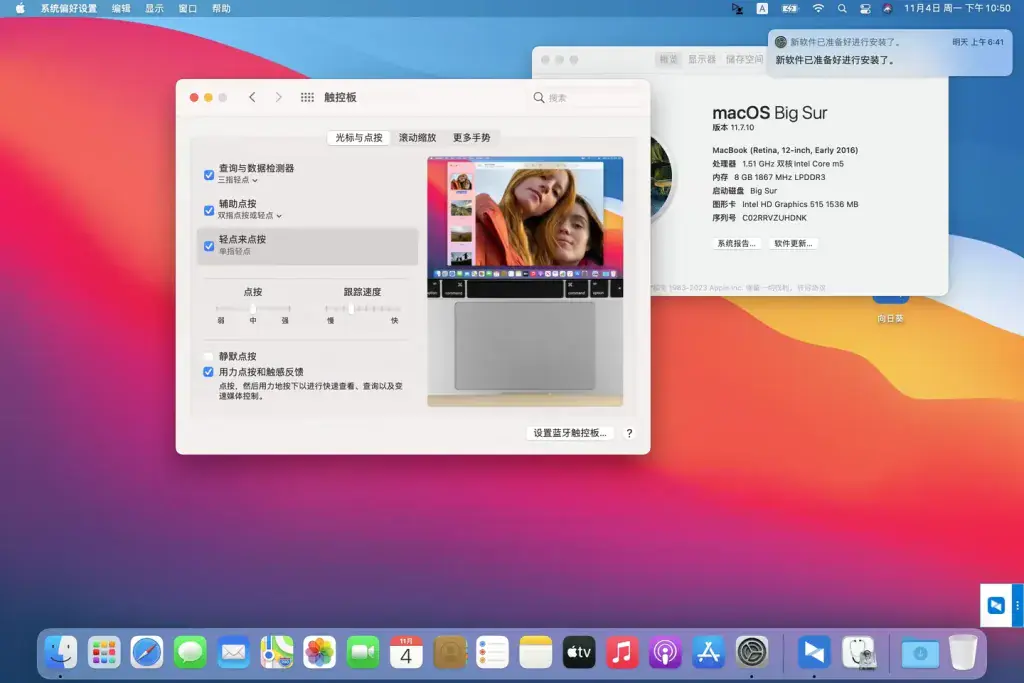Click the Wi-Fi icon in menu bar
This screenshot has width=1024, height=683.
(x=818, y=8)
